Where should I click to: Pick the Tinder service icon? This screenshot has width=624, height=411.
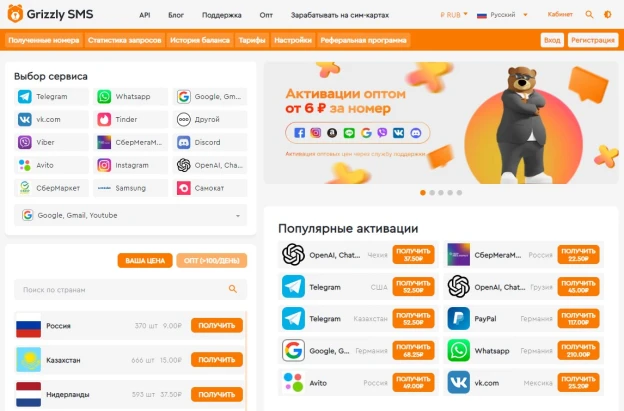[x=104, y=119]
